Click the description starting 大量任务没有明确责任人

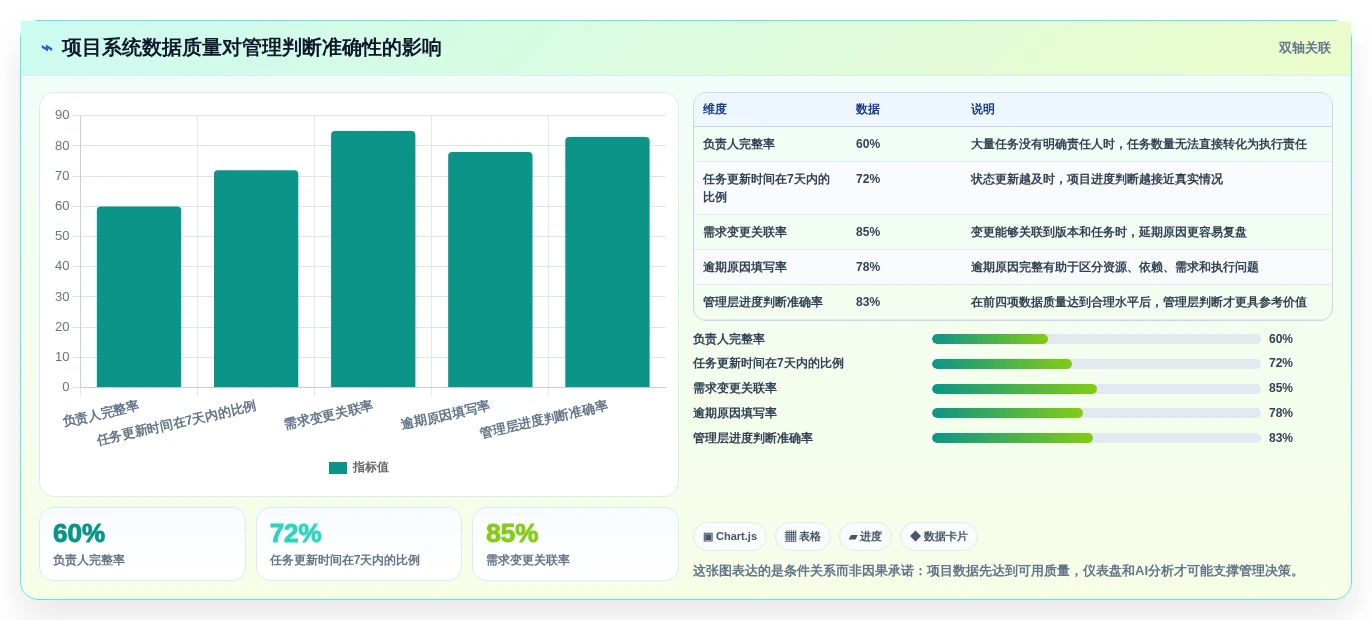[1138, 144]
